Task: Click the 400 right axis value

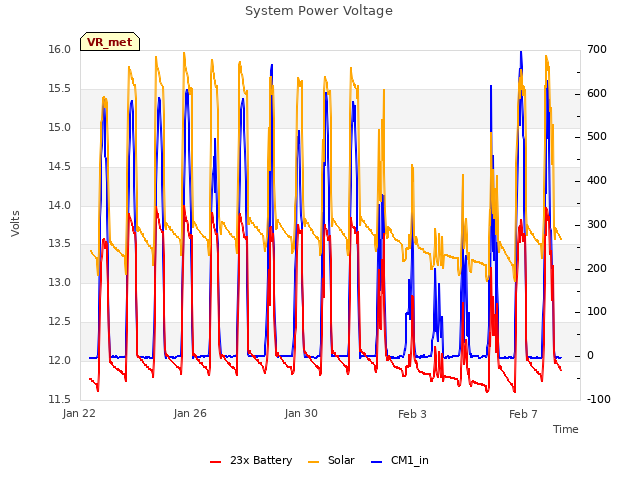Action: 597,180
